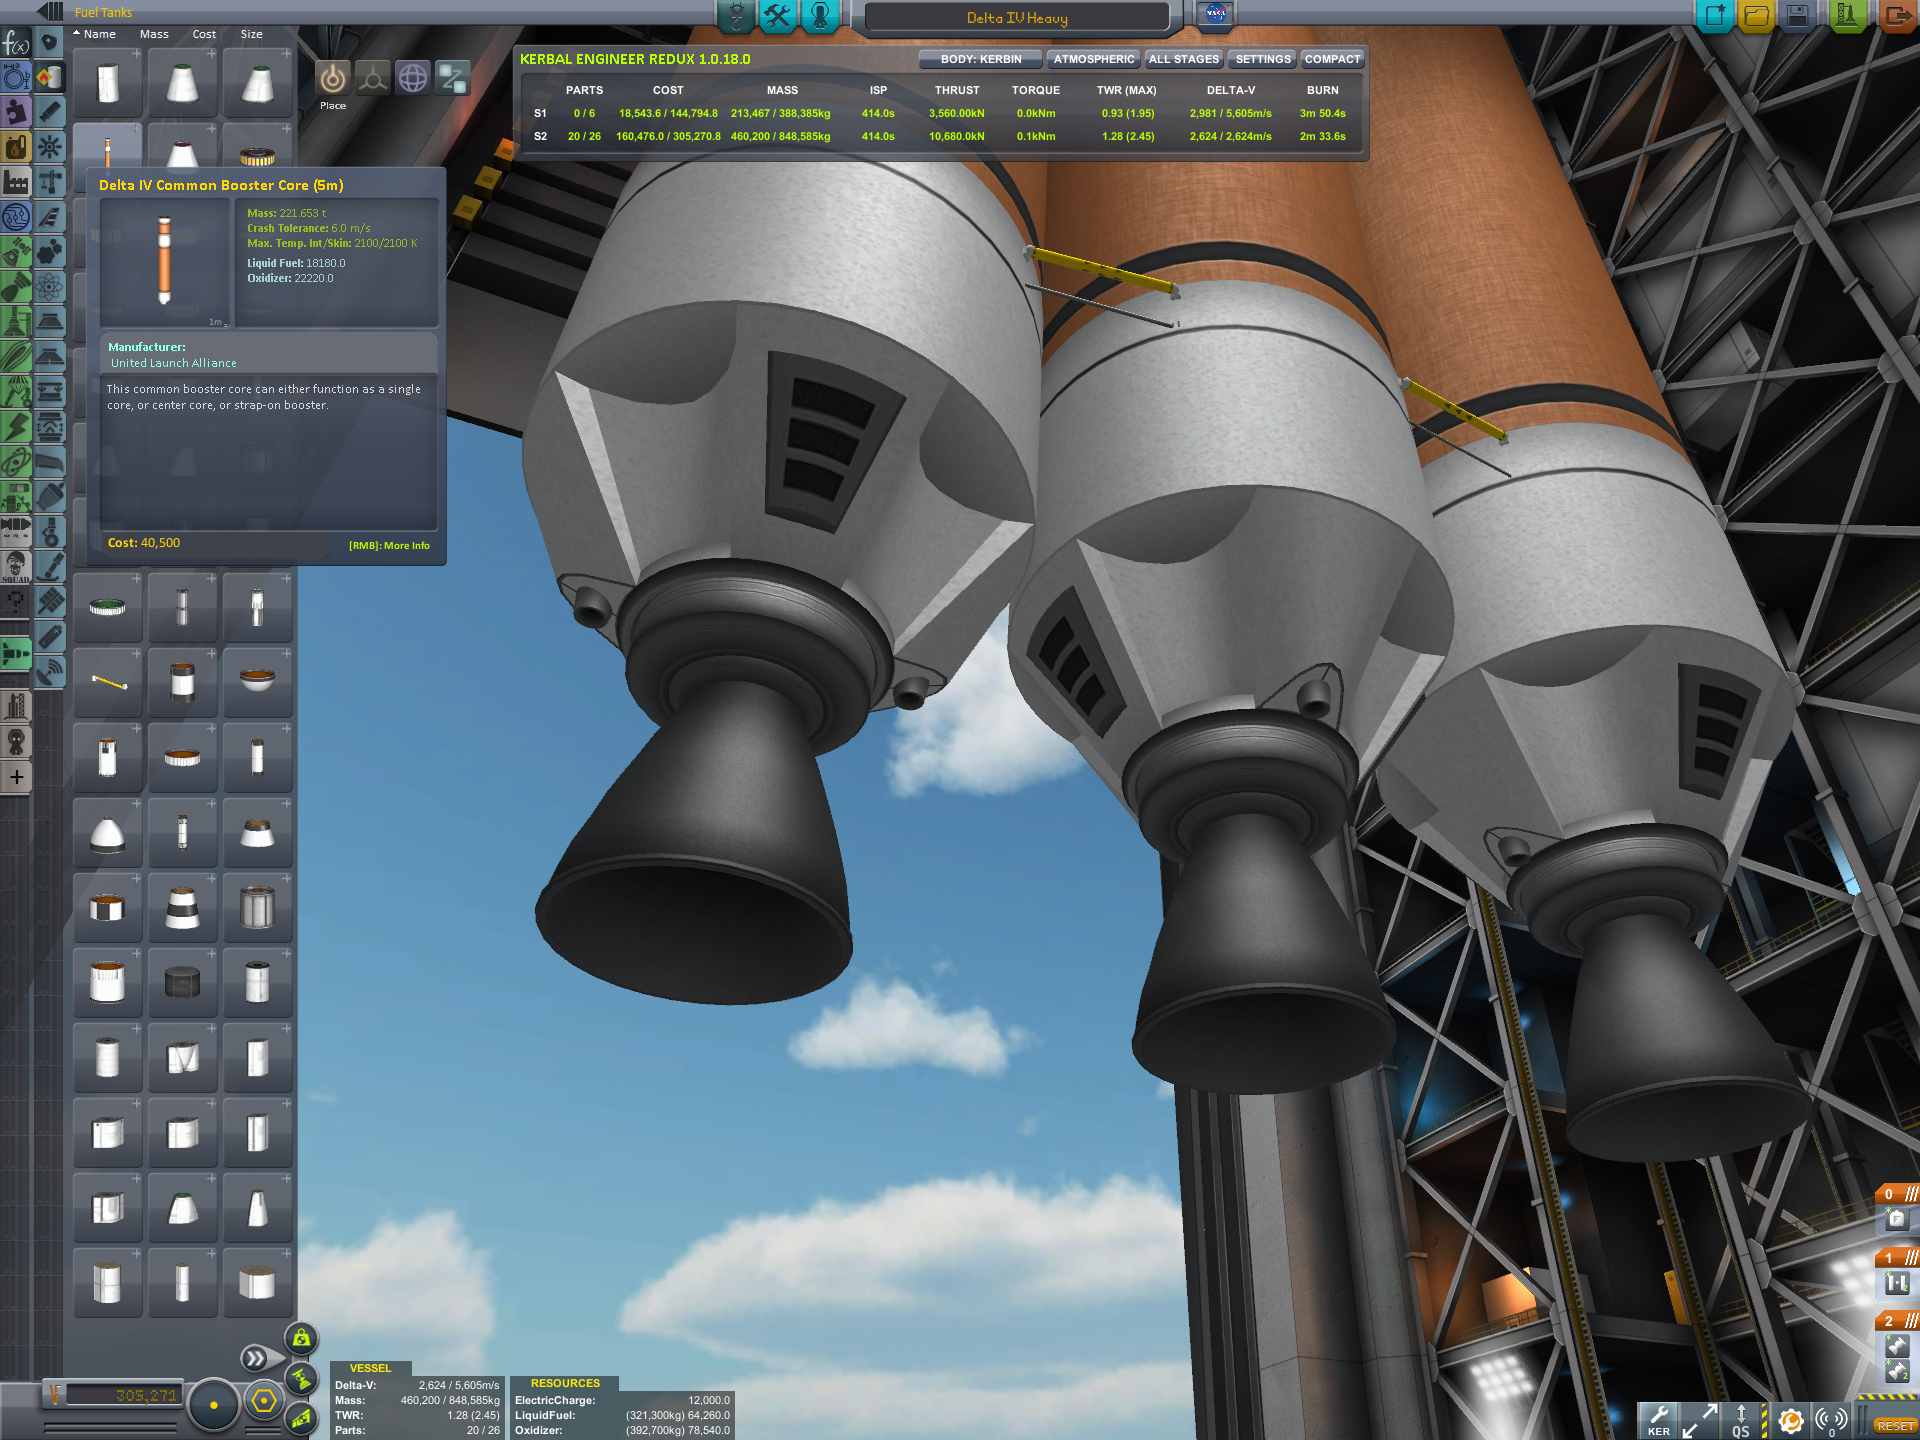The width and height of the screenshot is (1920, 1440).
Task: Select the Offset gizmo tool
Action: coord(373,78)
